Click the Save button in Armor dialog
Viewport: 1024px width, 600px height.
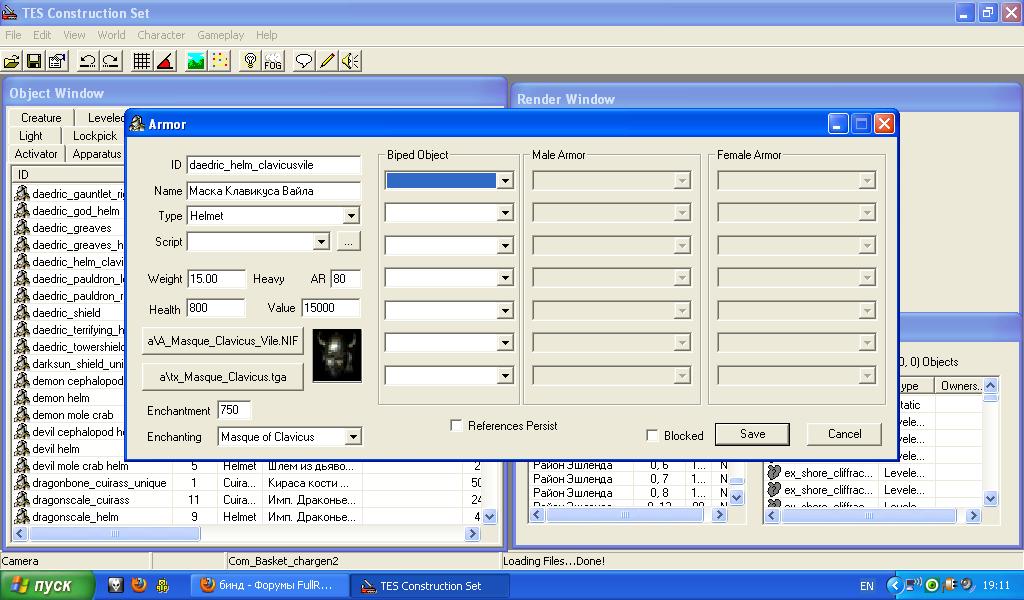752,434
